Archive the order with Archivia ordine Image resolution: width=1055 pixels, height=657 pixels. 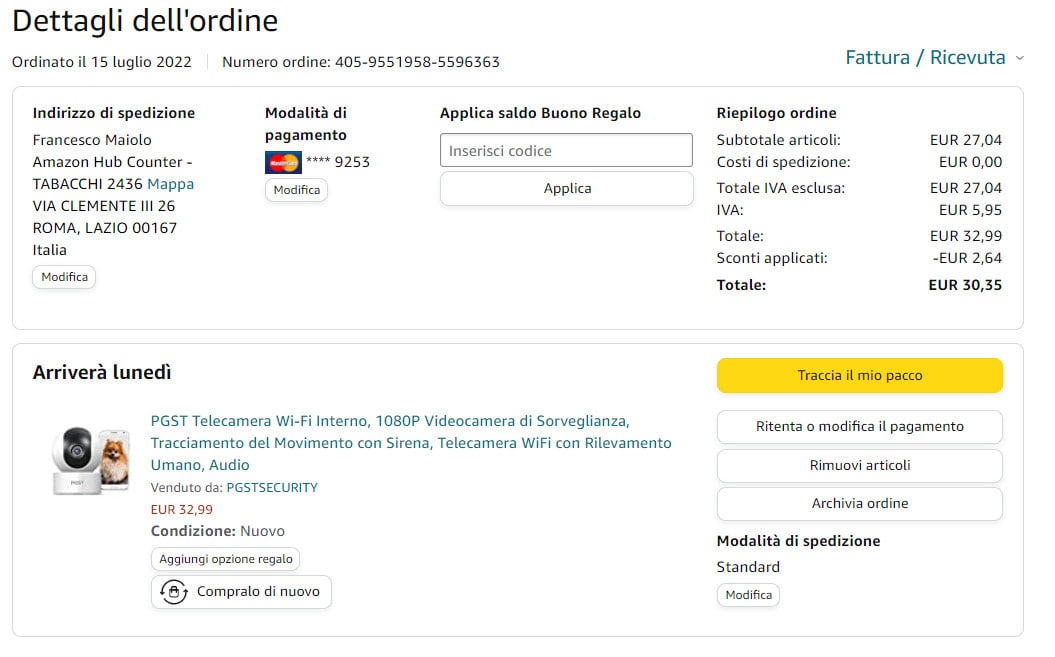click(859, 504)
